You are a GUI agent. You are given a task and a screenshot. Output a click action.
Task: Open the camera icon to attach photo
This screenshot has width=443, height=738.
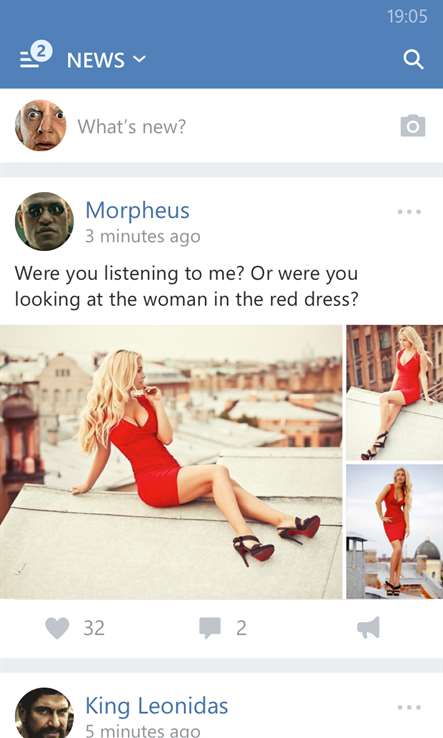click(x=413, y=126)
